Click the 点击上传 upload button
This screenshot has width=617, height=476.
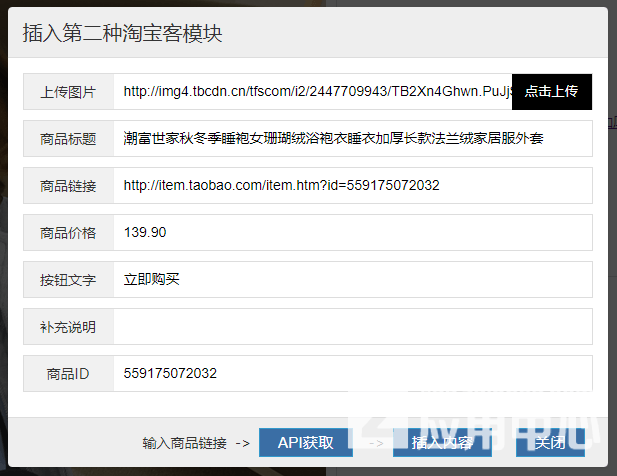pyautogui.click(x=551, y=92)
